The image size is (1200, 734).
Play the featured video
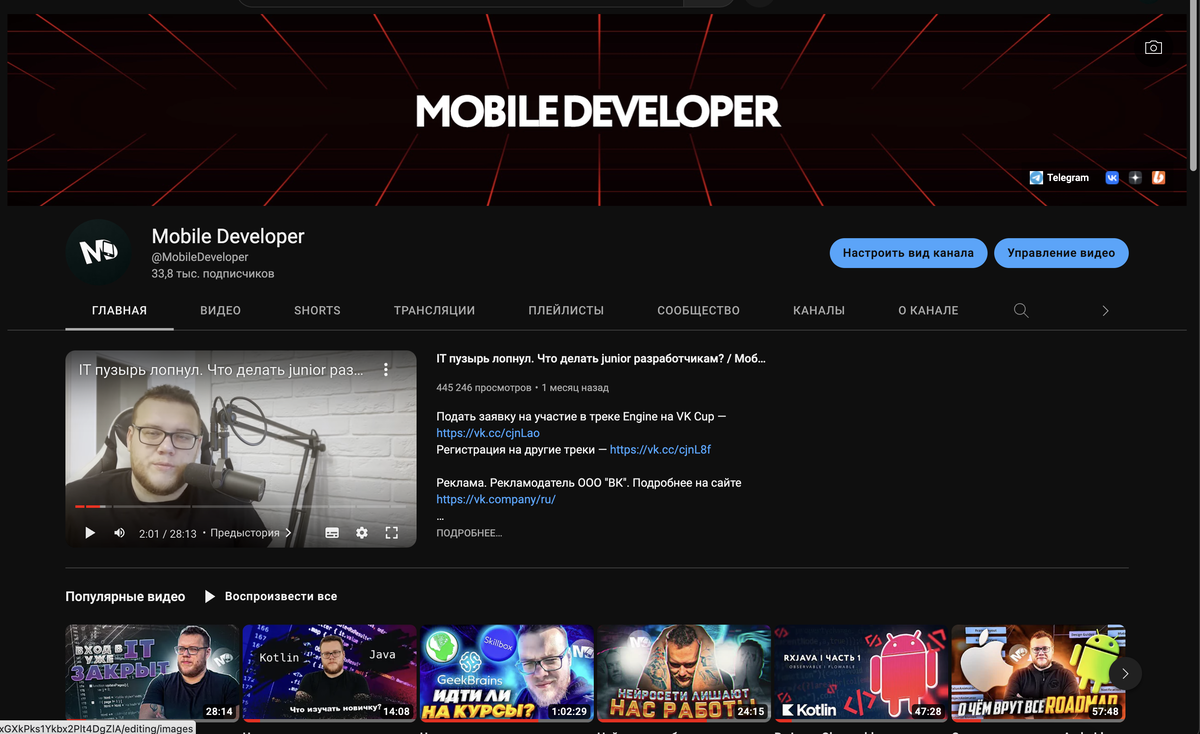tap(90, 533)
